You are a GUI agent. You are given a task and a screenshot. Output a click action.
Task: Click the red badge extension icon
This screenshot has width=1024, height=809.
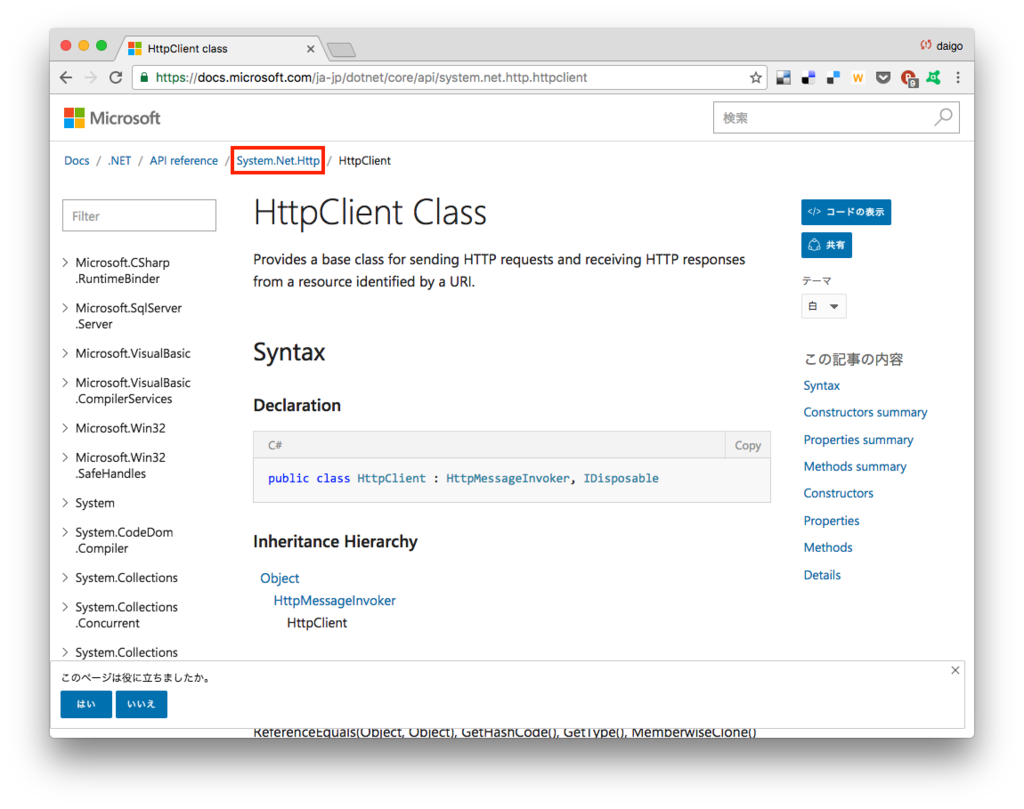point(908,78)
